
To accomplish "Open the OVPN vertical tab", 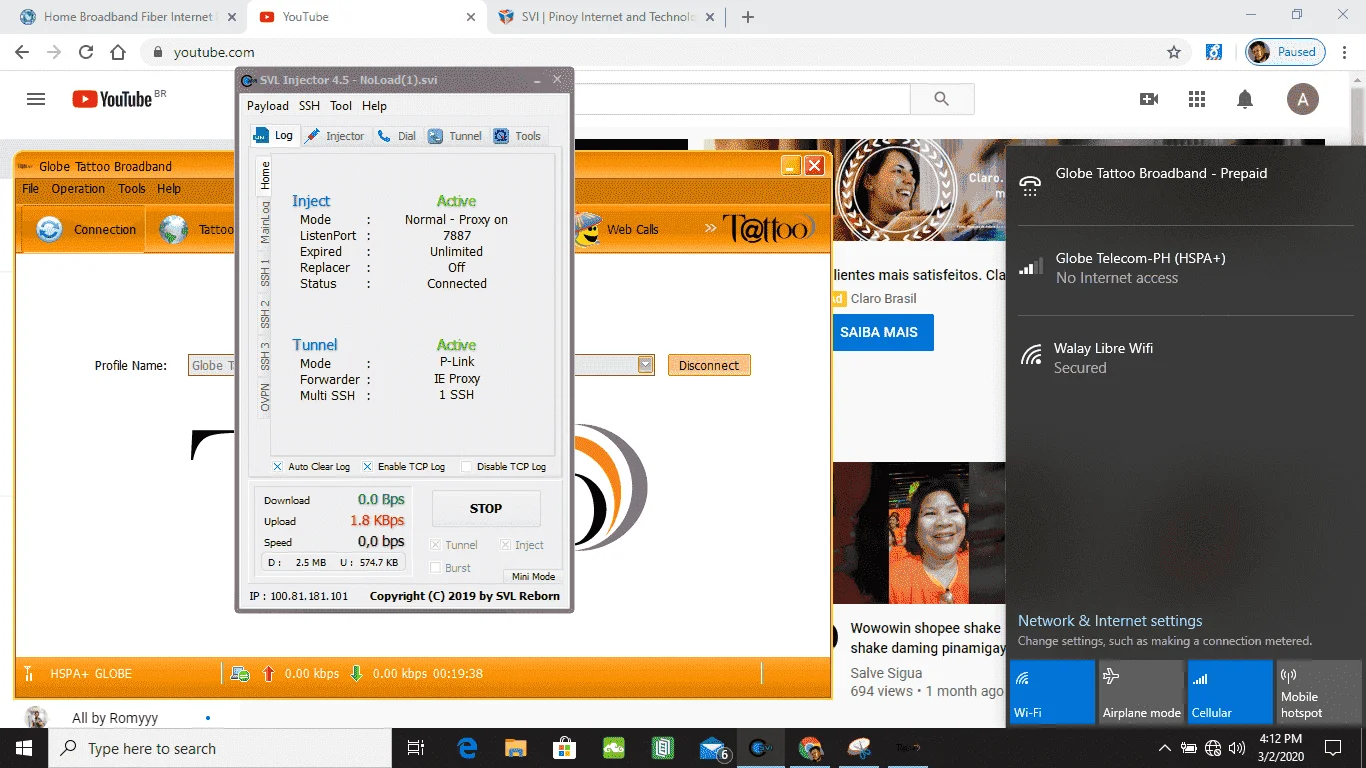I will [x=265, y=397].
